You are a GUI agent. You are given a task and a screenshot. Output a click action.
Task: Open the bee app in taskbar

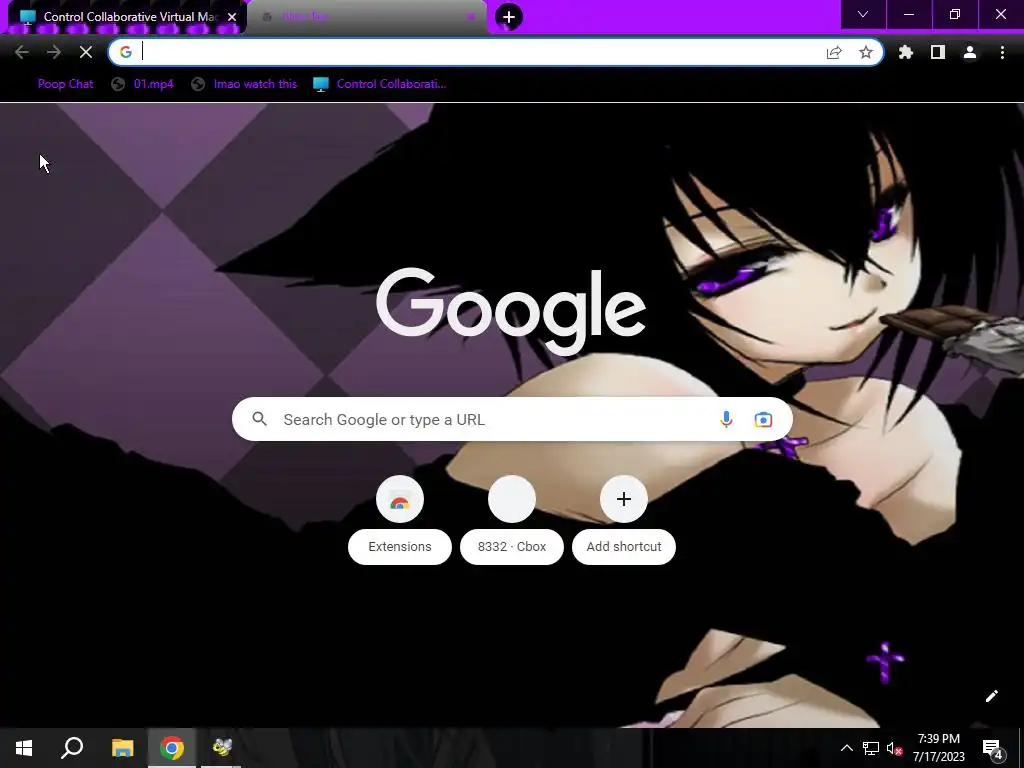click(221, 748)
